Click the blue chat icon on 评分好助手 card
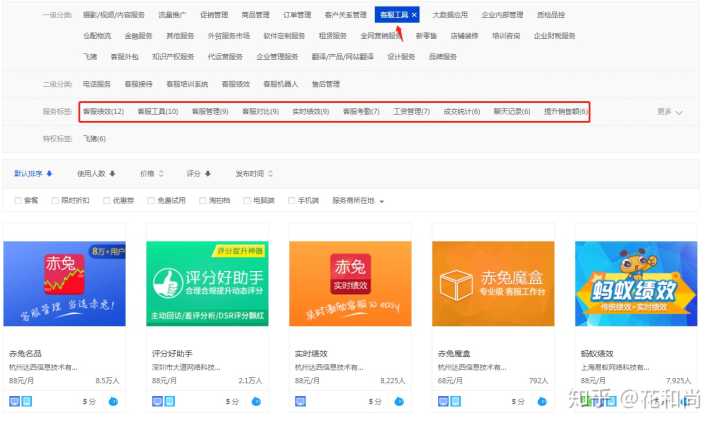720x428 pixels. click(x=256, y=401)
